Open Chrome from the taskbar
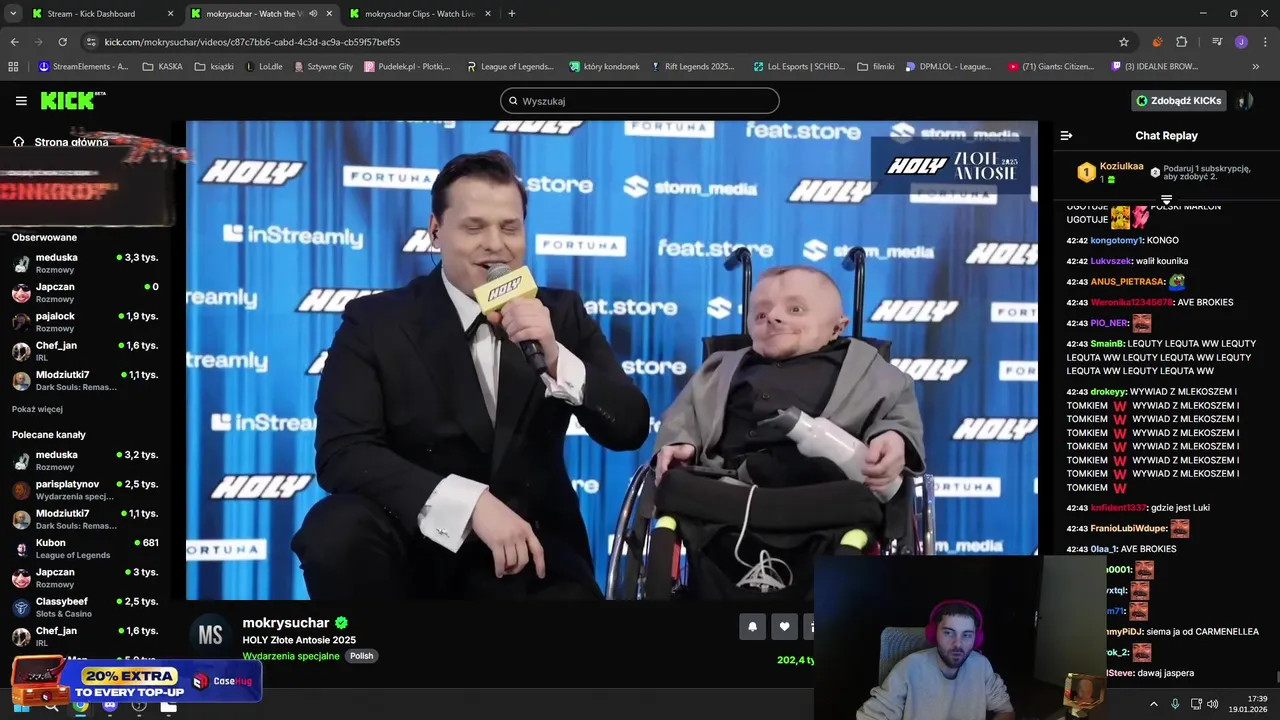Screen dimensions: 1280x720 (x=81, y=705)
